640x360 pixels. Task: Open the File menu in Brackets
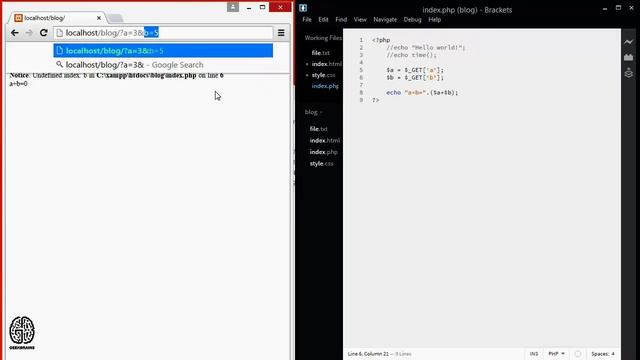point(307,20)
